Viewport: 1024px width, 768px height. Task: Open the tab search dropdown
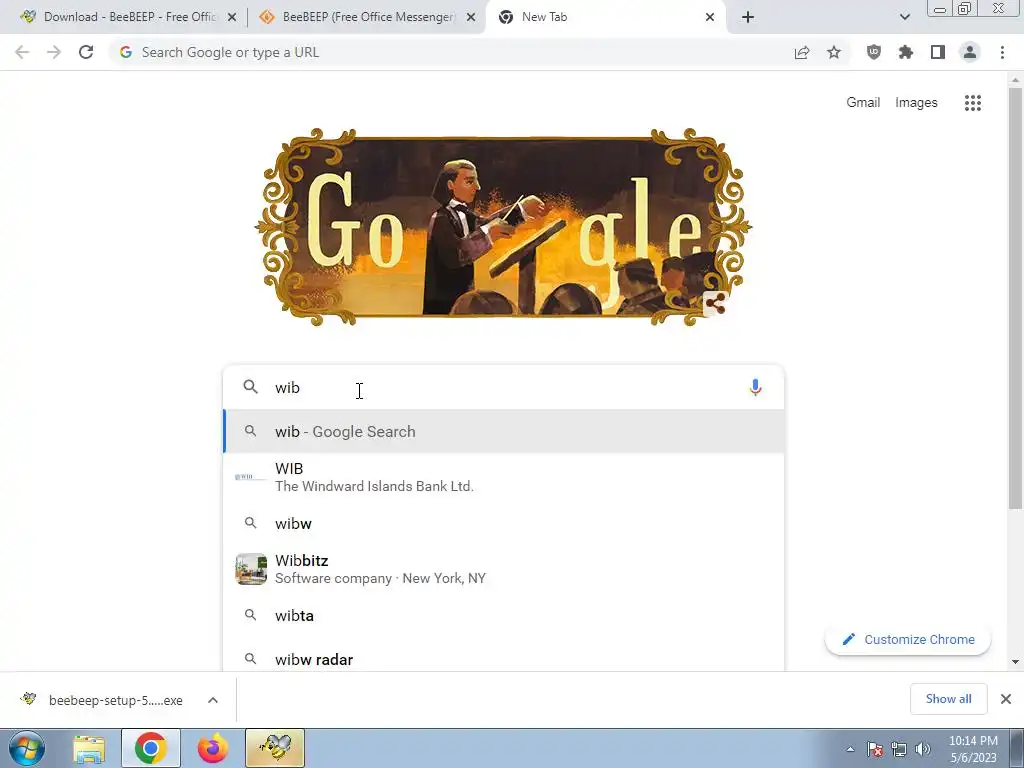pos(904,18)
